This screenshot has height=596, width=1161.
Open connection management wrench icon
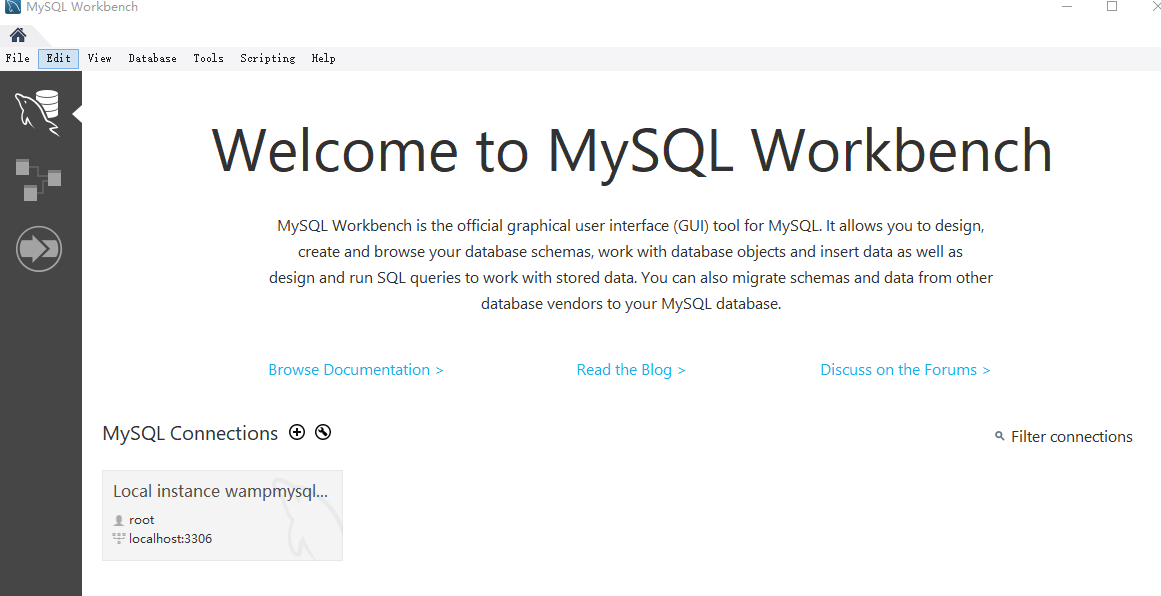322,431
